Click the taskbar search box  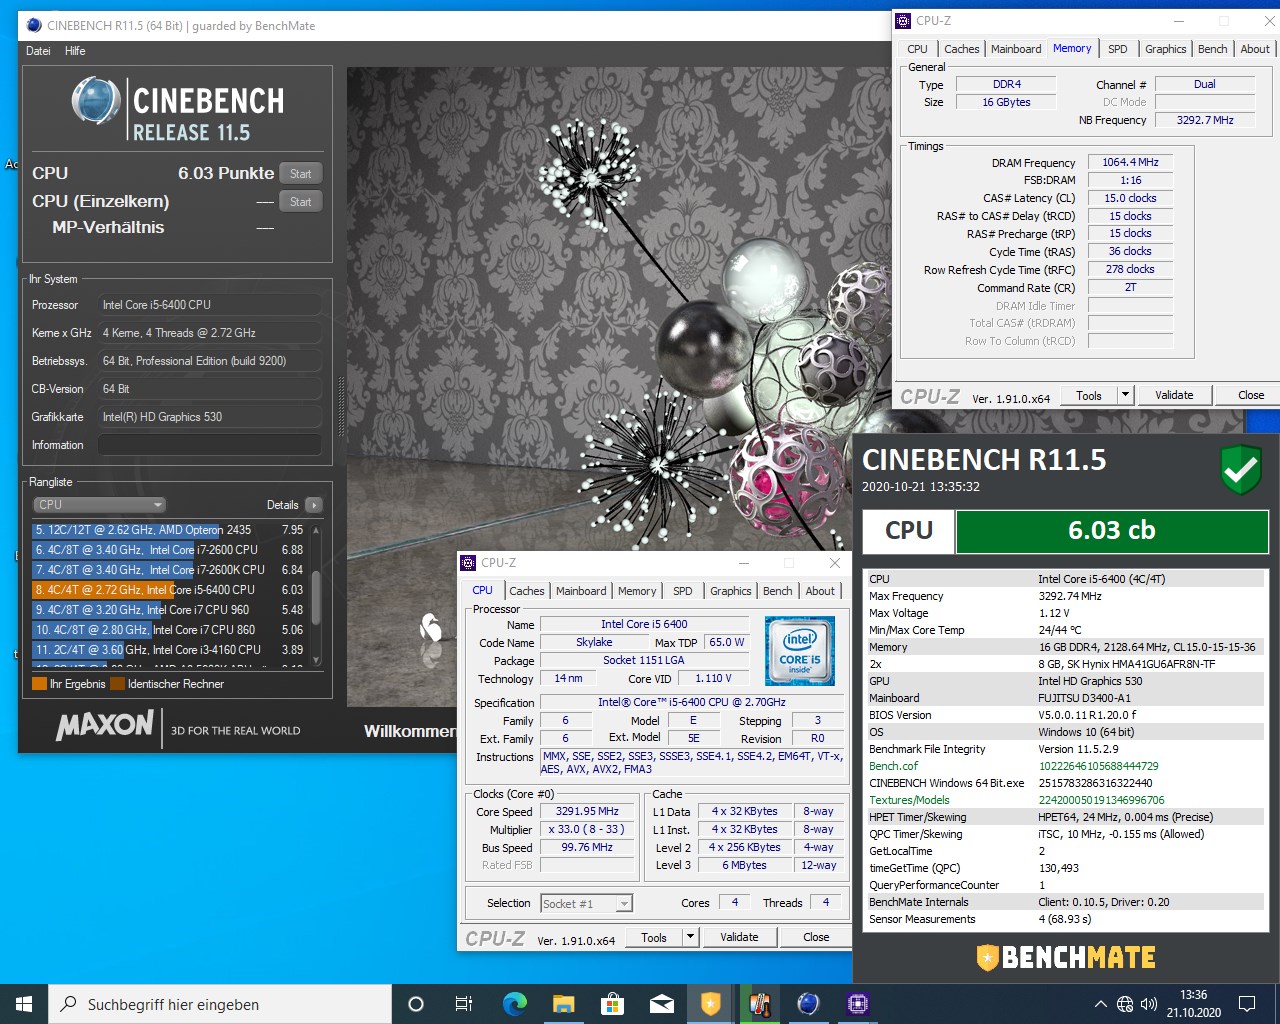[x=220, y=1004]
